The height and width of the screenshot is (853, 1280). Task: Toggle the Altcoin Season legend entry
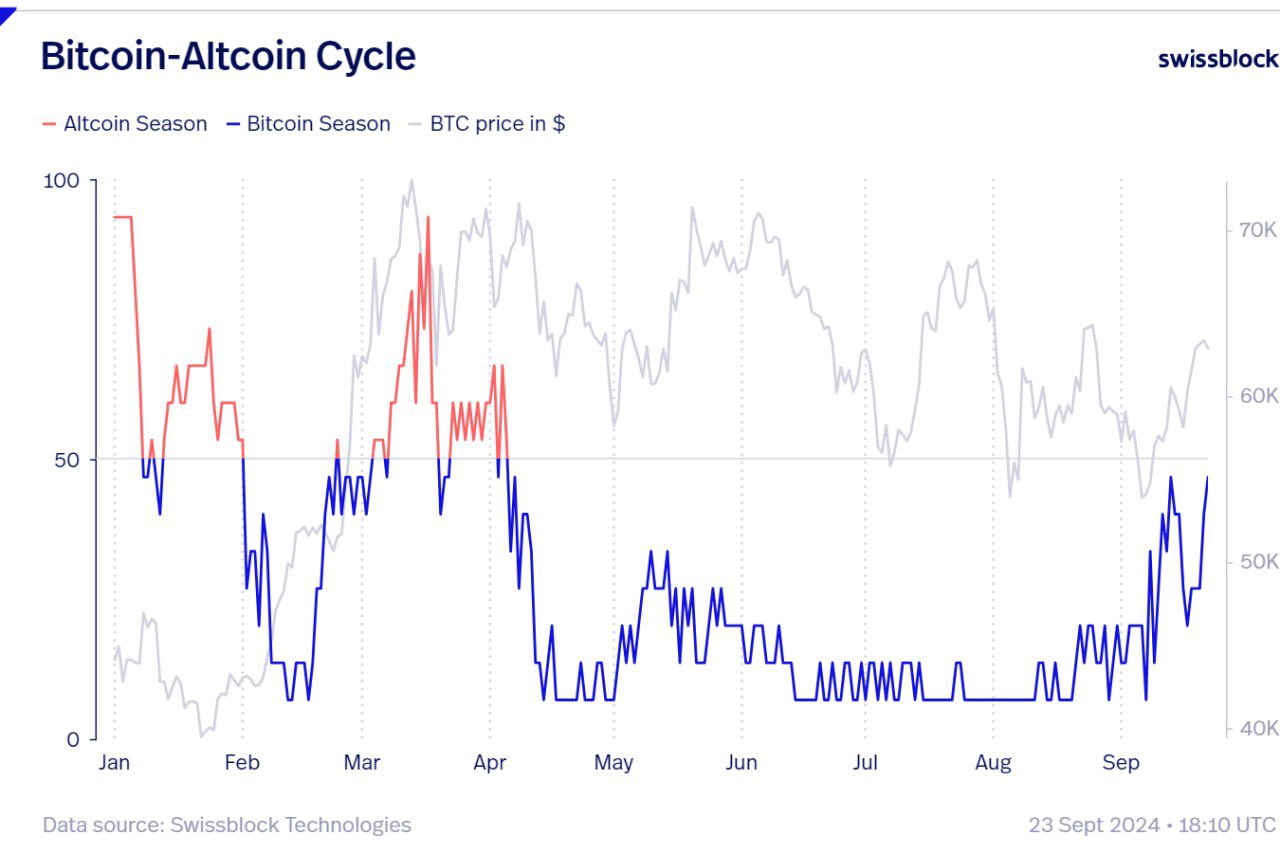tap(135, 124)
